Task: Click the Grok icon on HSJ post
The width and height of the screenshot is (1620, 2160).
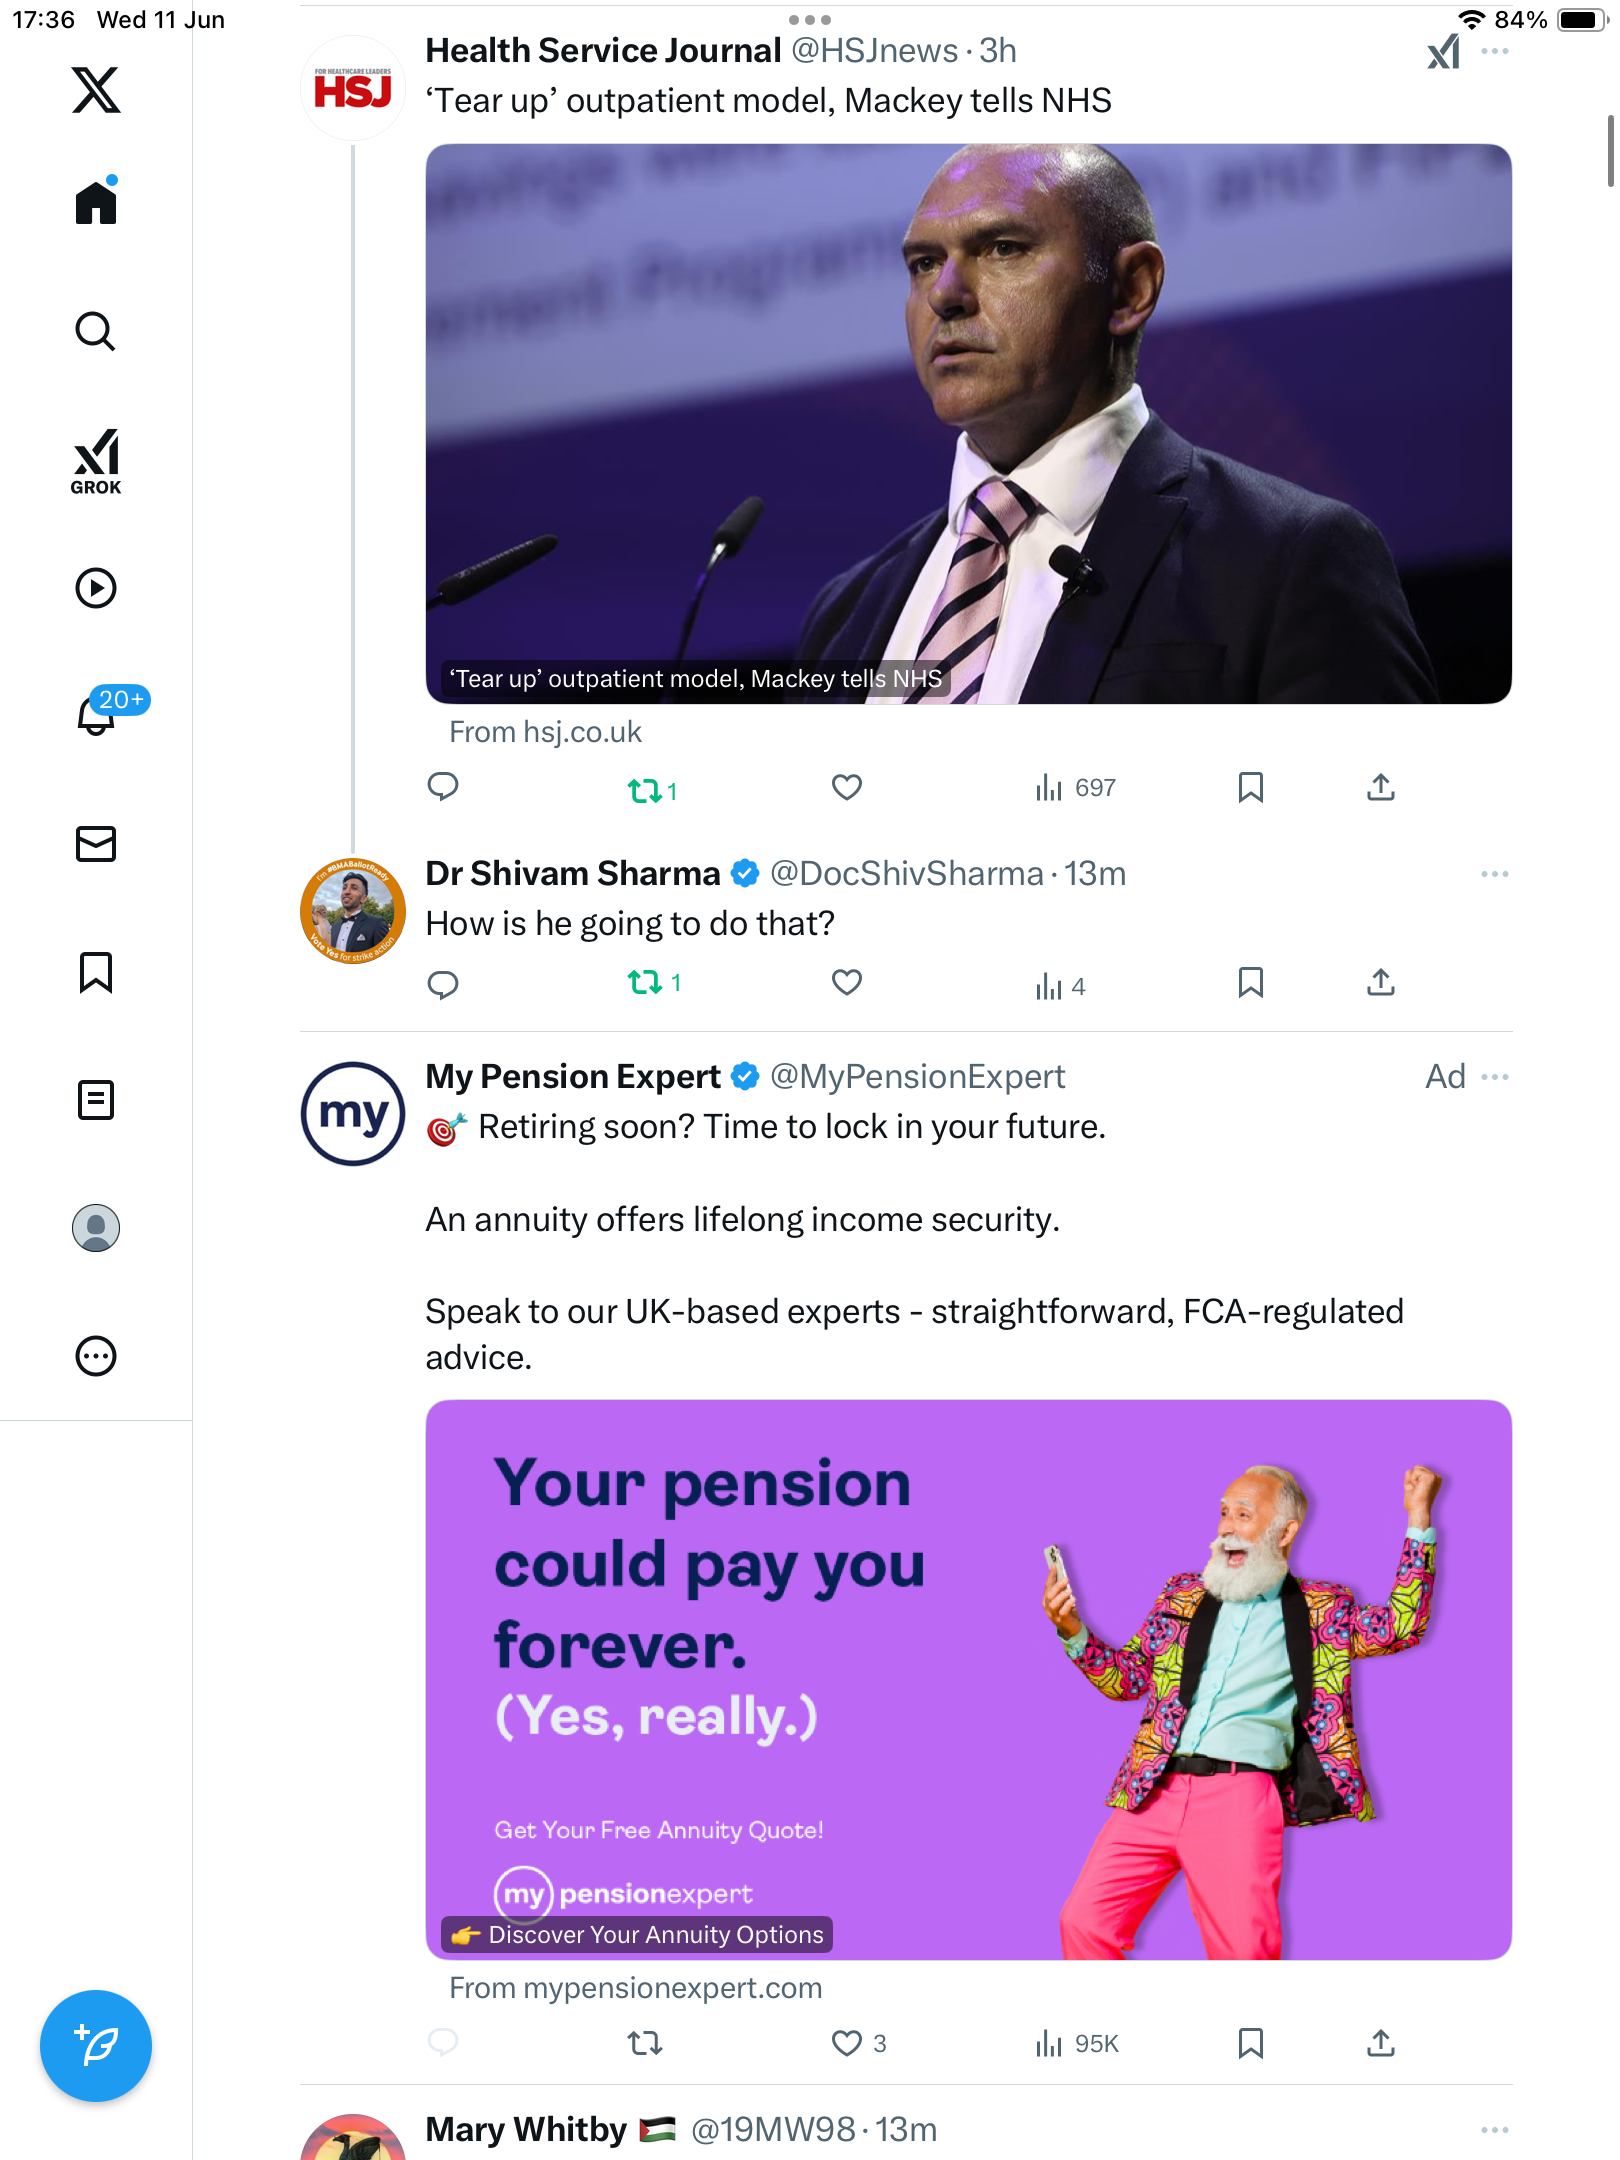Action: point(1443,51)
